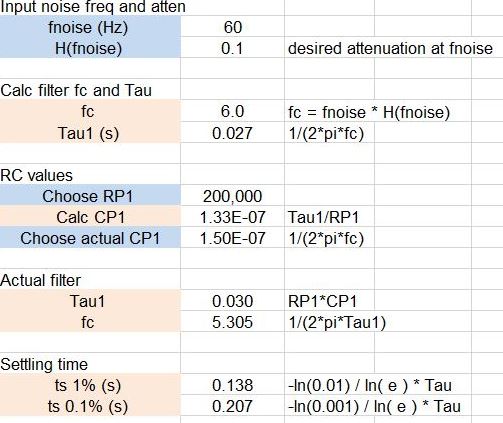Screen dimensions: 503x423
Task: Click the Choose RP1 value 200,000
Action: [x=233, y=196]
